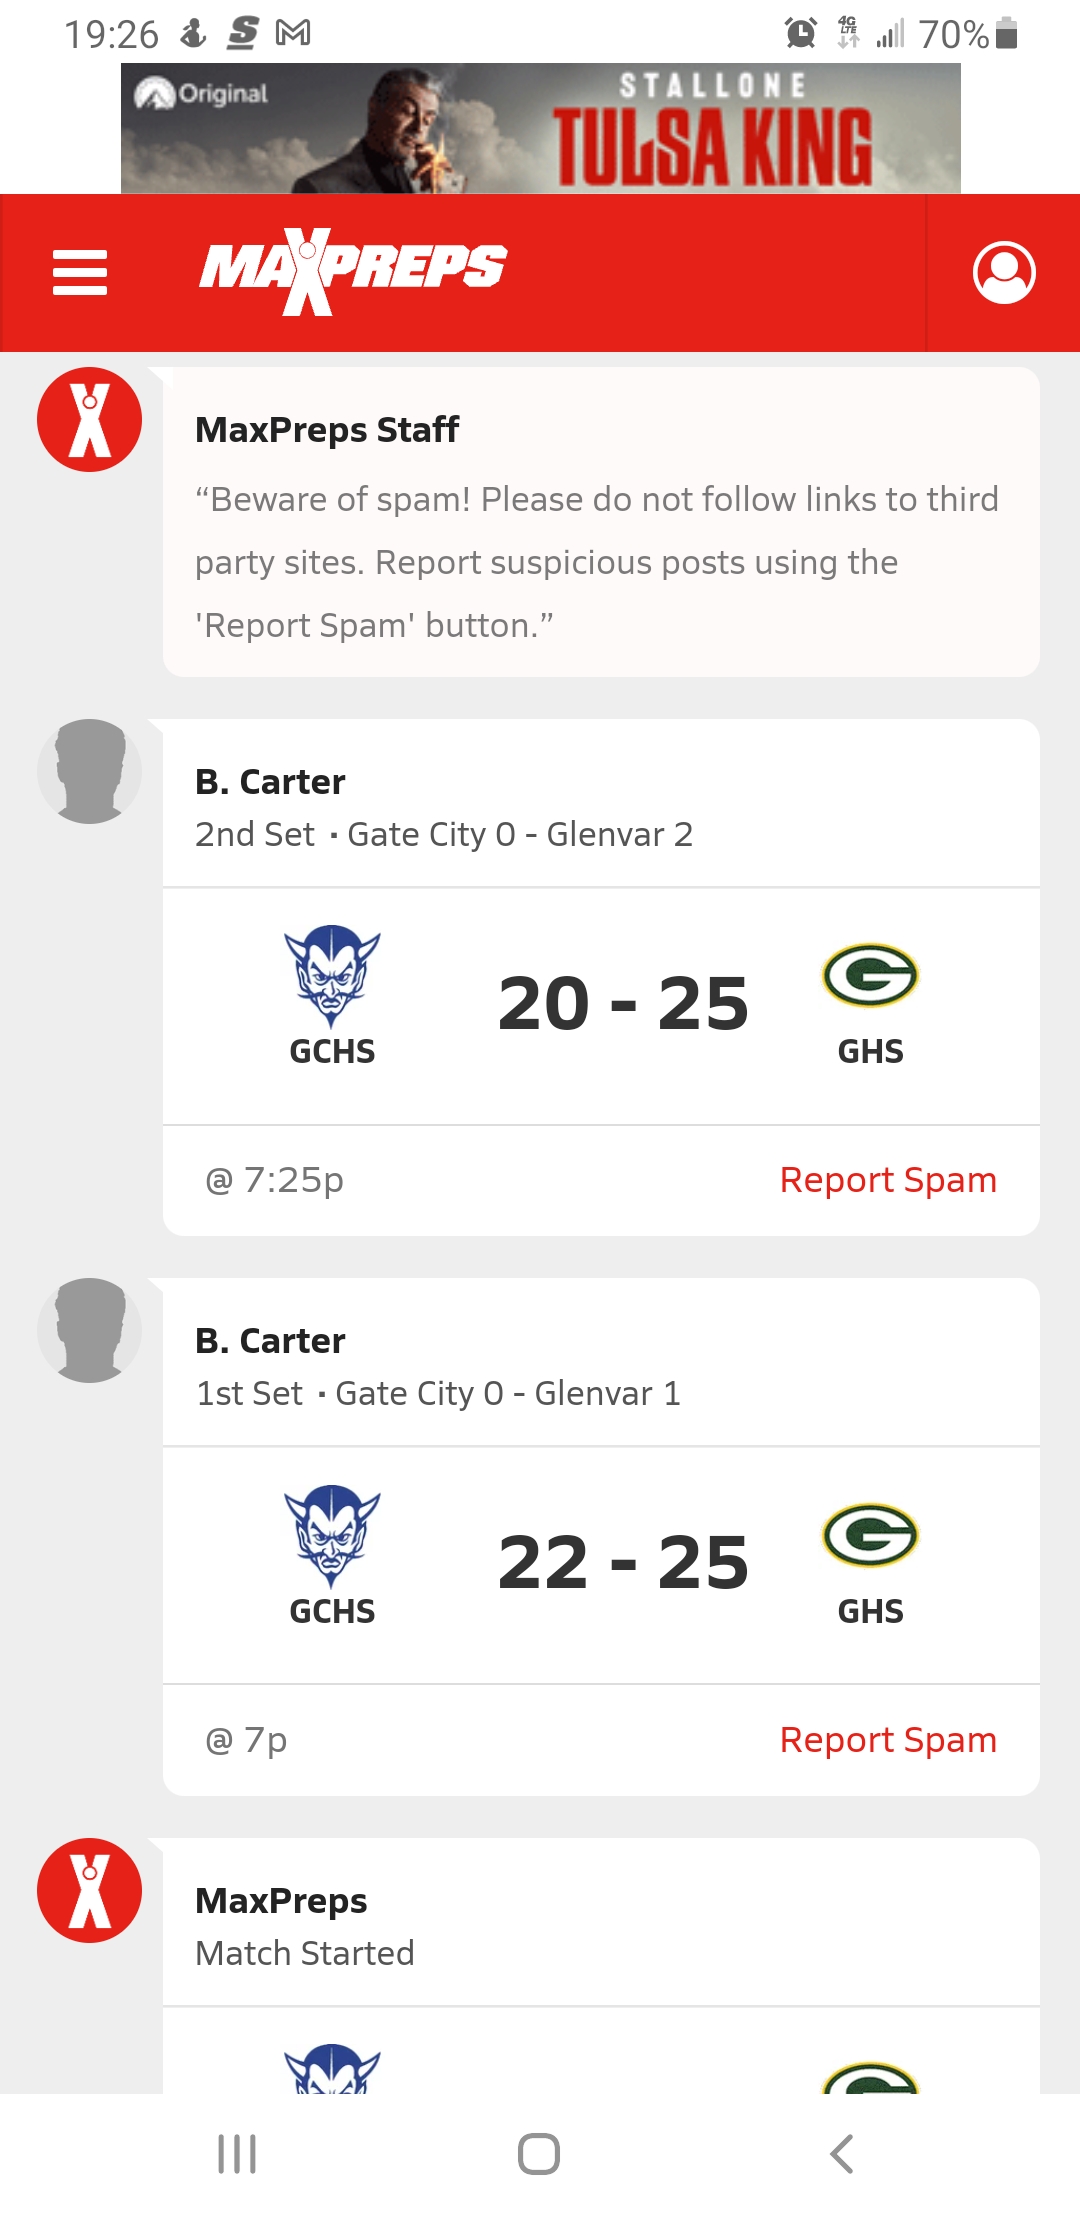Tap the MaxPreps avatar on Match Started post

[x=89, y=1890]
